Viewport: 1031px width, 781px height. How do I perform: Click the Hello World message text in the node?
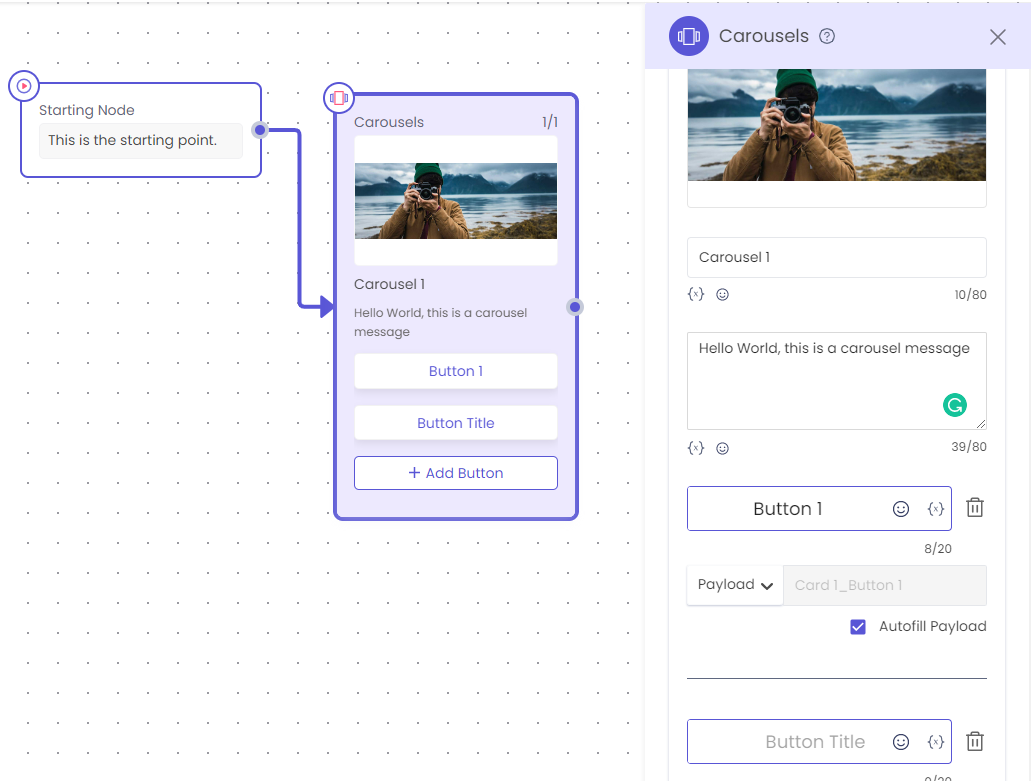[x=441, y=322]
